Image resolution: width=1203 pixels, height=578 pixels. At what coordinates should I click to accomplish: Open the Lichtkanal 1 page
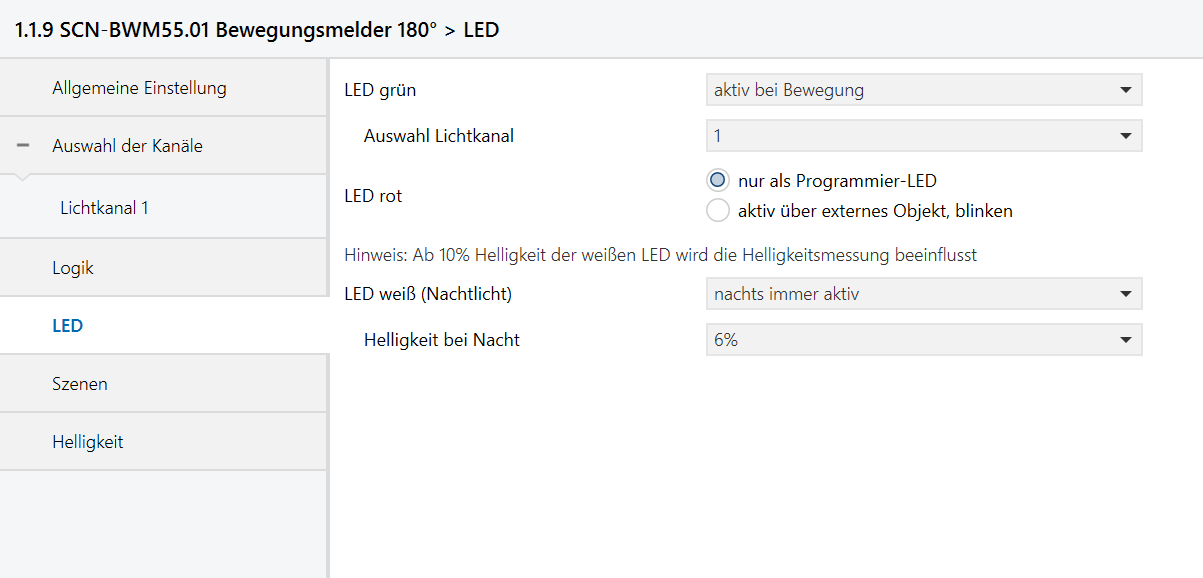tap(104, 208)
